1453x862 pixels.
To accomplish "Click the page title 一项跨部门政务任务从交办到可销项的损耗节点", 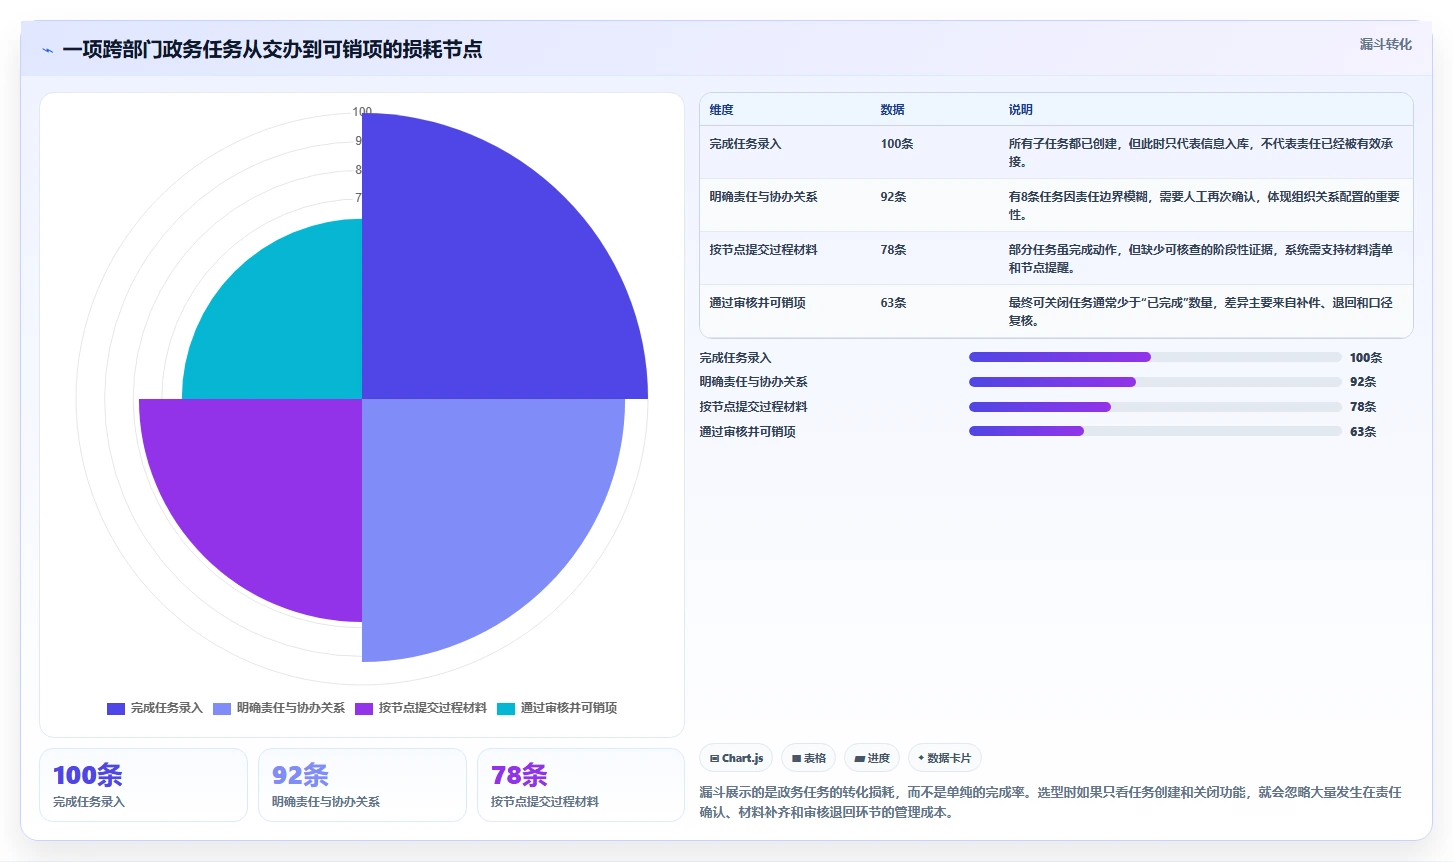I will point(272,49).
